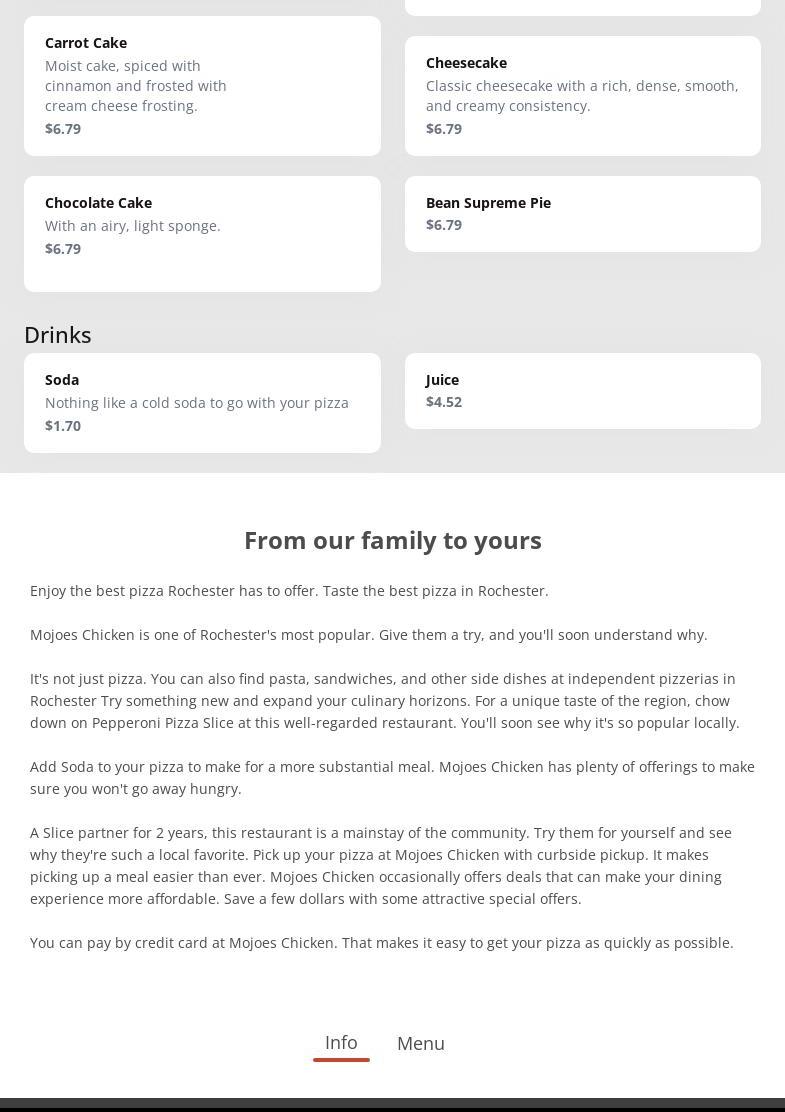Select the Bean Supreme Pie item

[x=582, y=214]
